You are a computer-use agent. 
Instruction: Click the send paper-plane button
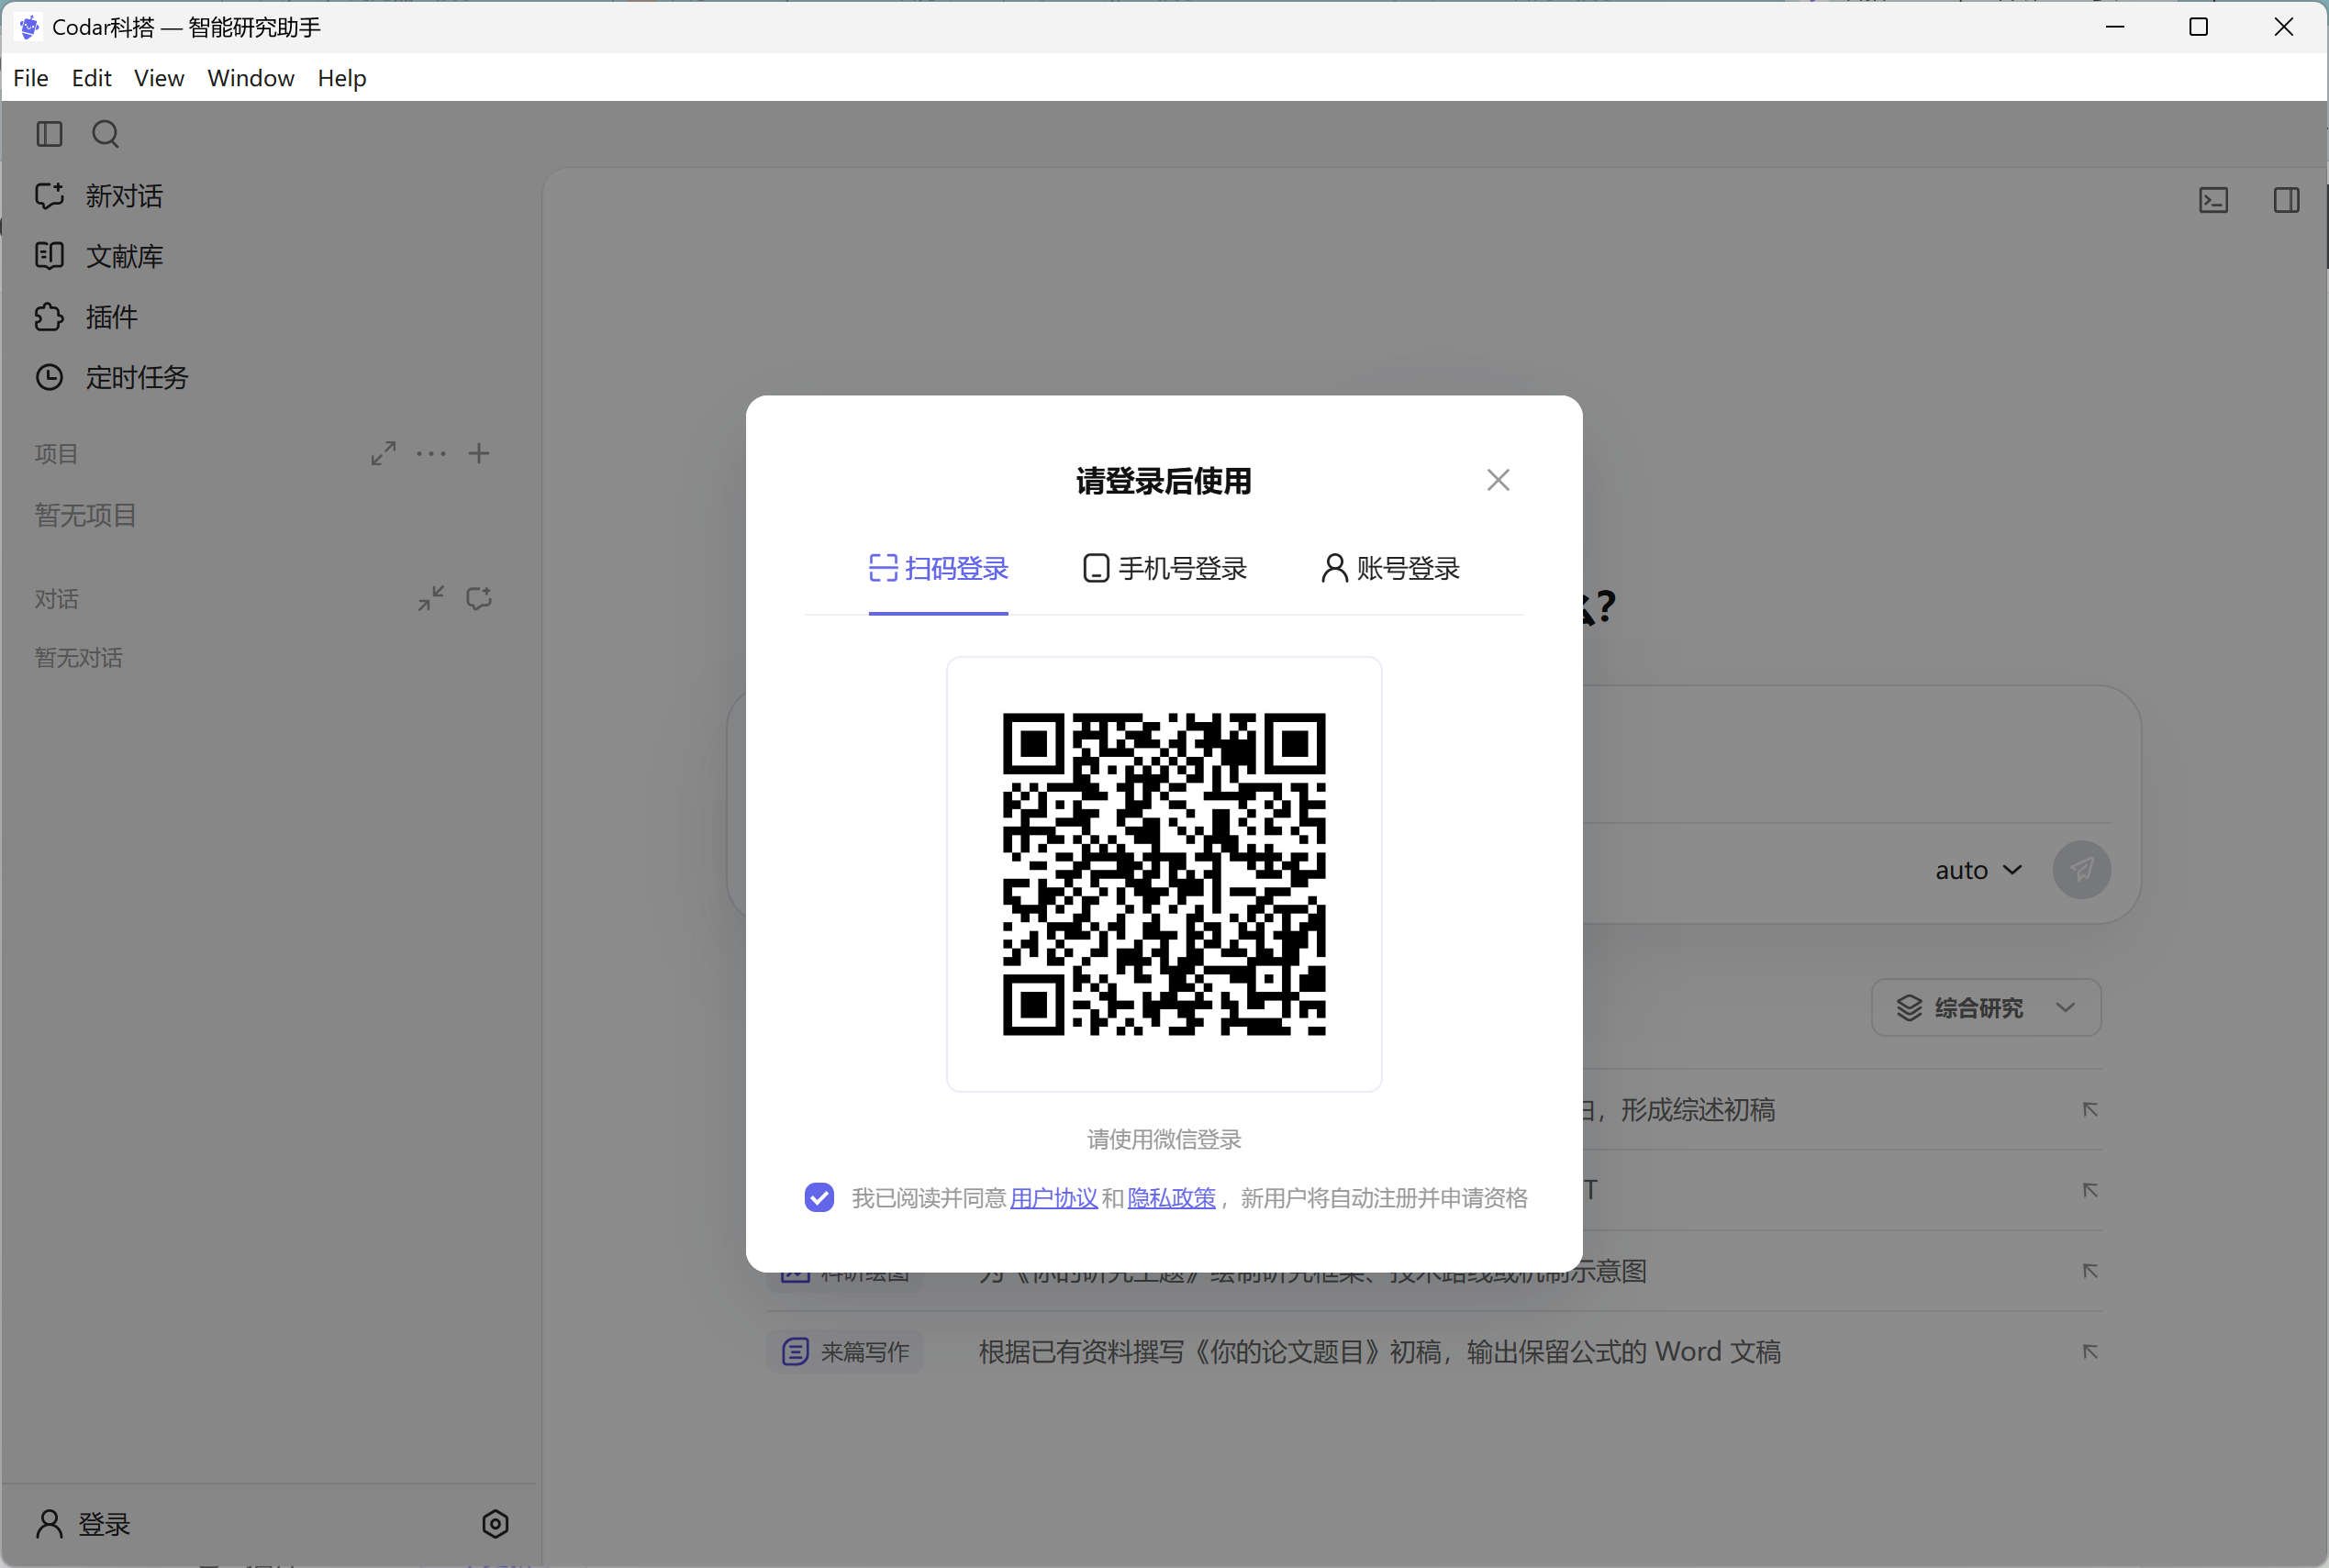pos(2081,870)
